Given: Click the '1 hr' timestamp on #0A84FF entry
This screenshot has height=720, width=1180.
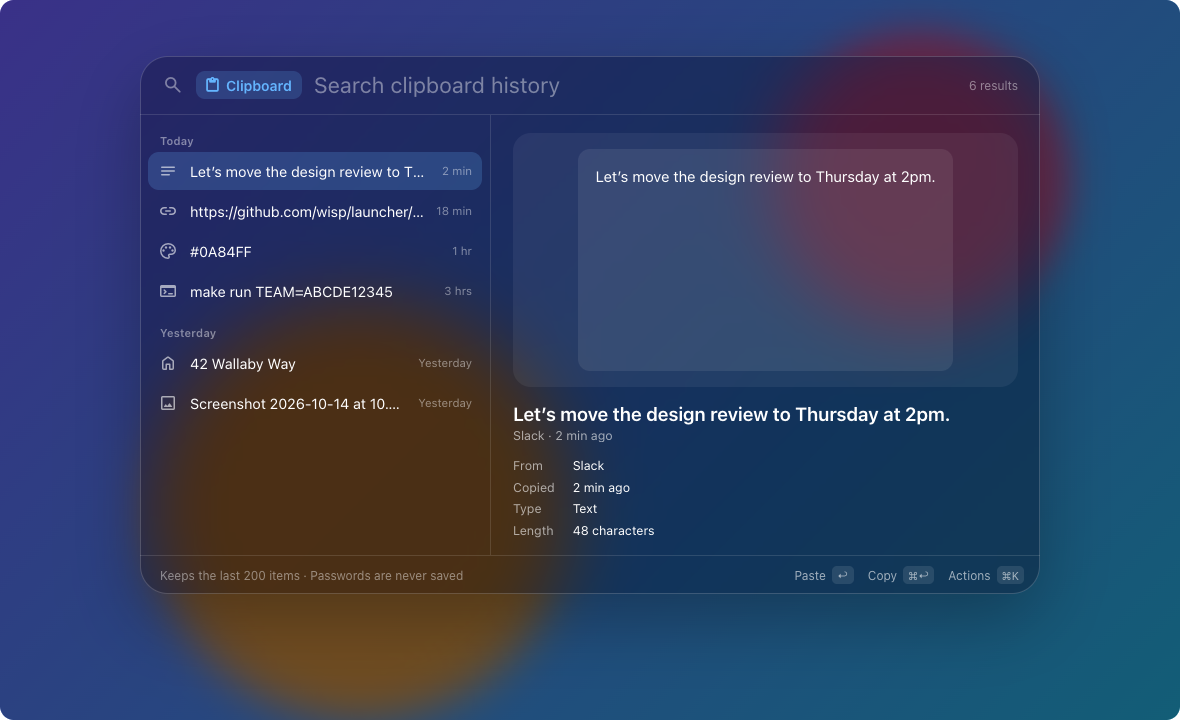Looking at the screenshot, I should pos(461,251).
